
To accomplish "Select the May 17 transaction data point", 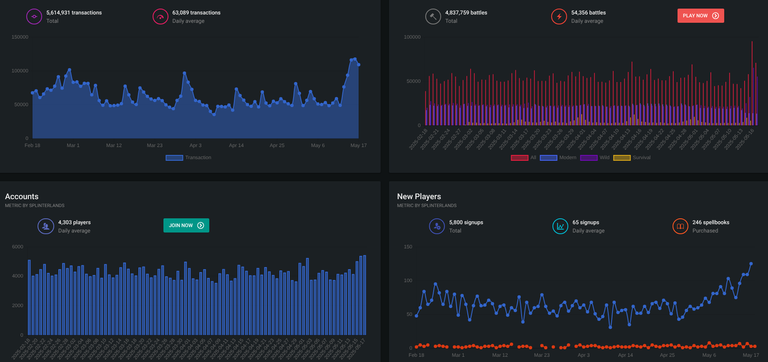I will (x=359, y=65).
